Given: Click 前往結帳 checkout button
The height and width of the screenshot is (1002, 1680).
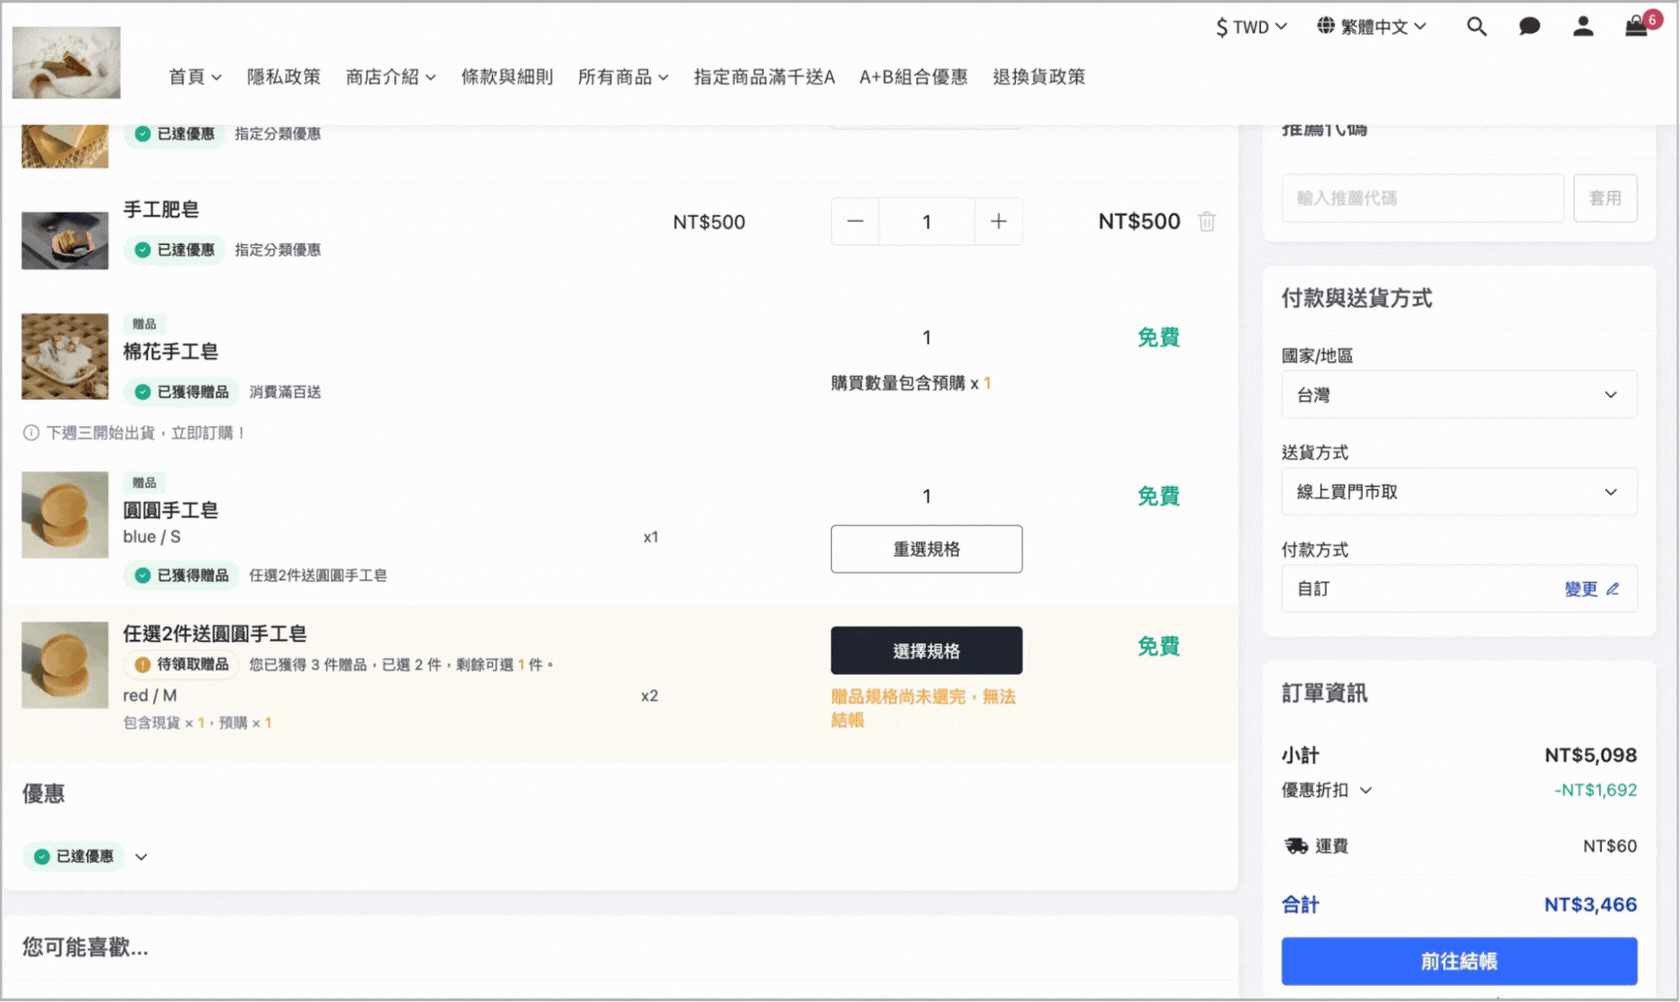Looking at the screenshot, I should coord(1459,961).
